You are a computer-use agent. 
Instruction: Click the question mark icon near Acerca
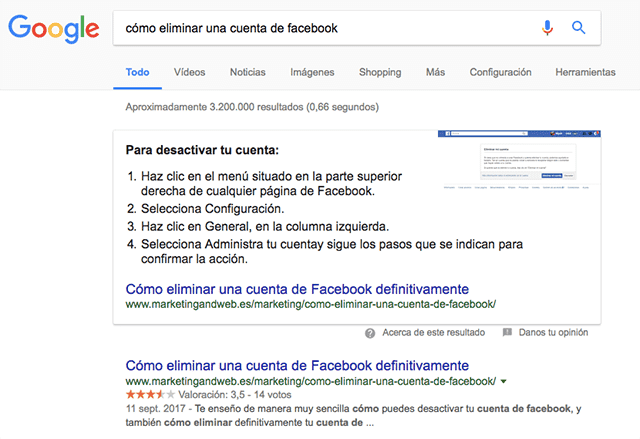(x=370, y=333)
